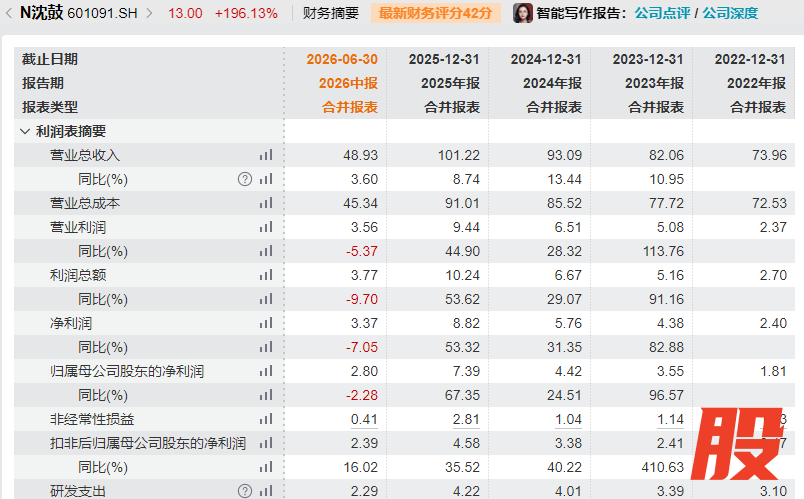Click the N沈鼓 stock name
The image size is (804, 499).
pos(42,13)
